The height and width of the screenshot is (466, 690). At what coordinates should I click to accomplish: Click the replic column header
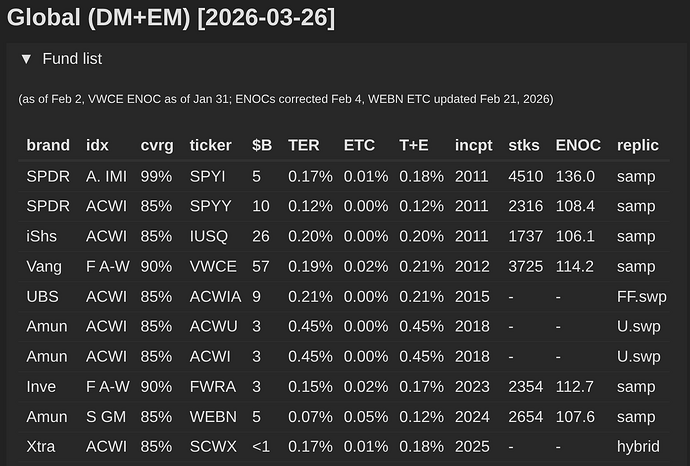click(x=638, y=146)
